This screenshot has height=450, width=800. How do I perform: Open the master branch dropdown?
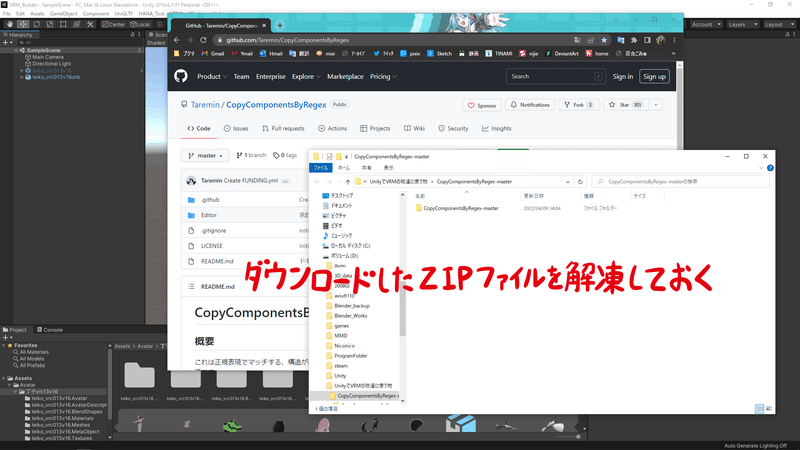coord(205,156)
